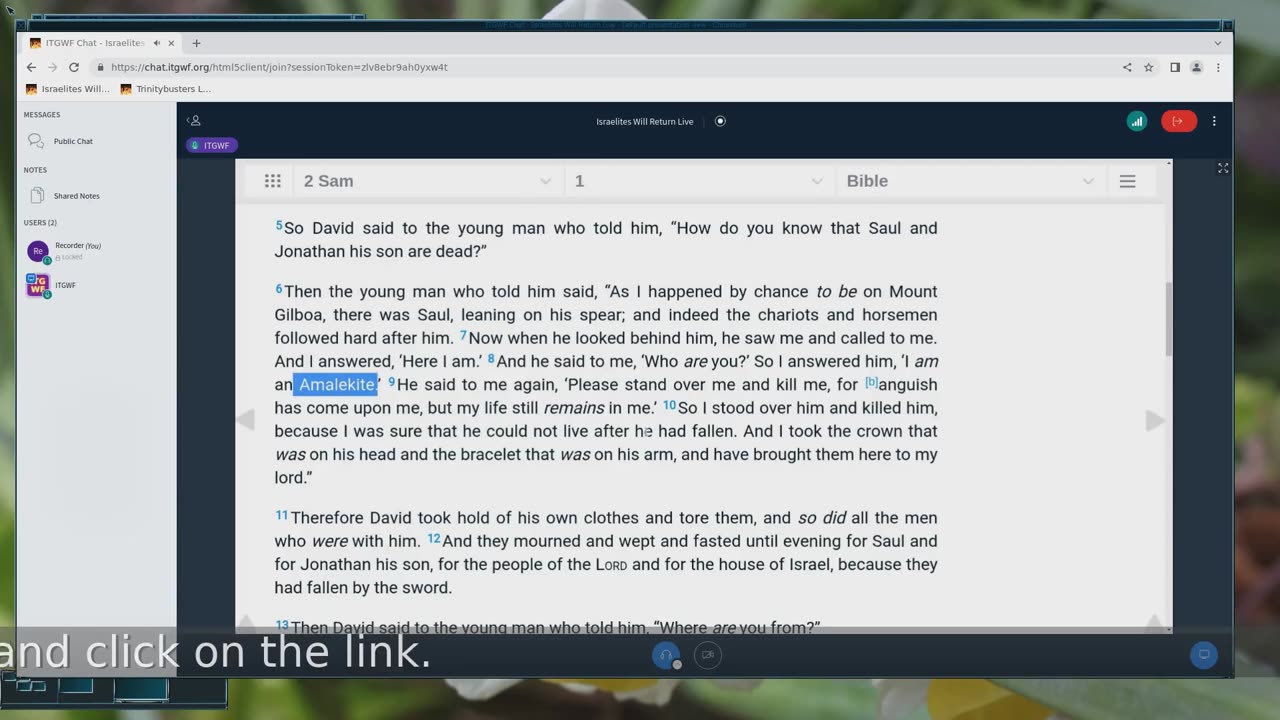Open the Bible books grid

pos(272,181)
